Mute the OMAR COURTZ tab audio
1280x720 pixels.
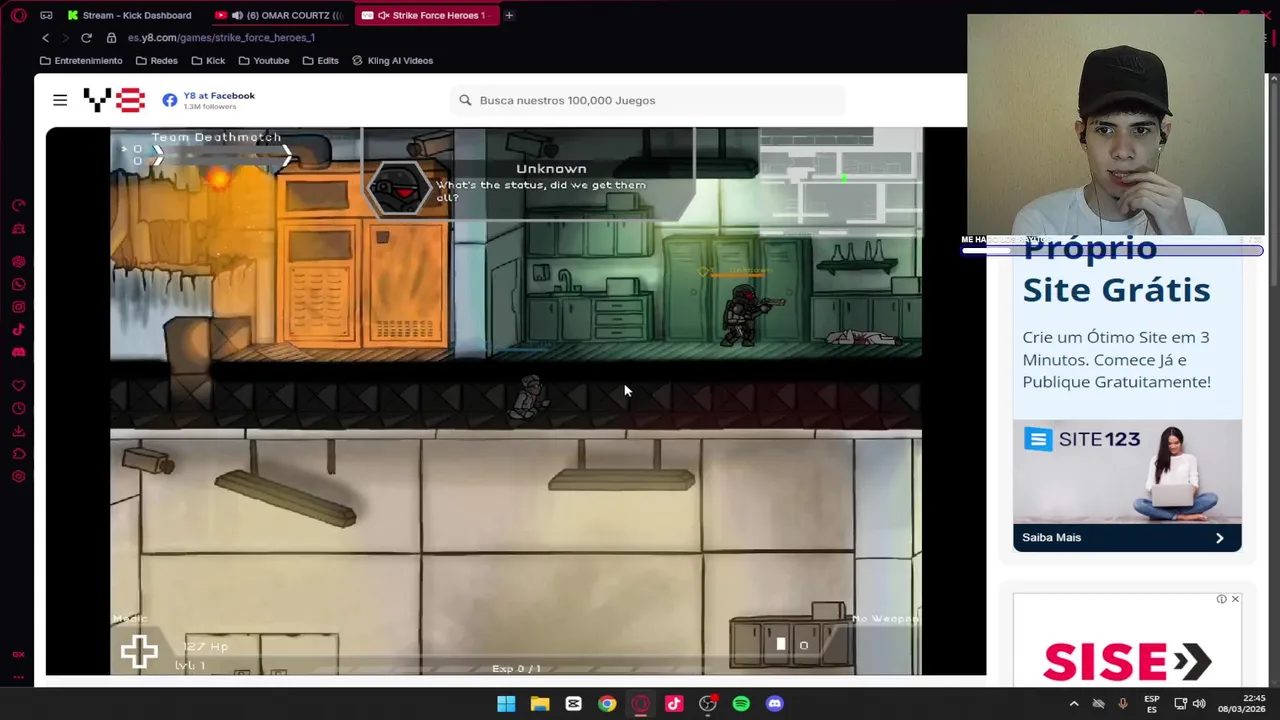(237, 15)
